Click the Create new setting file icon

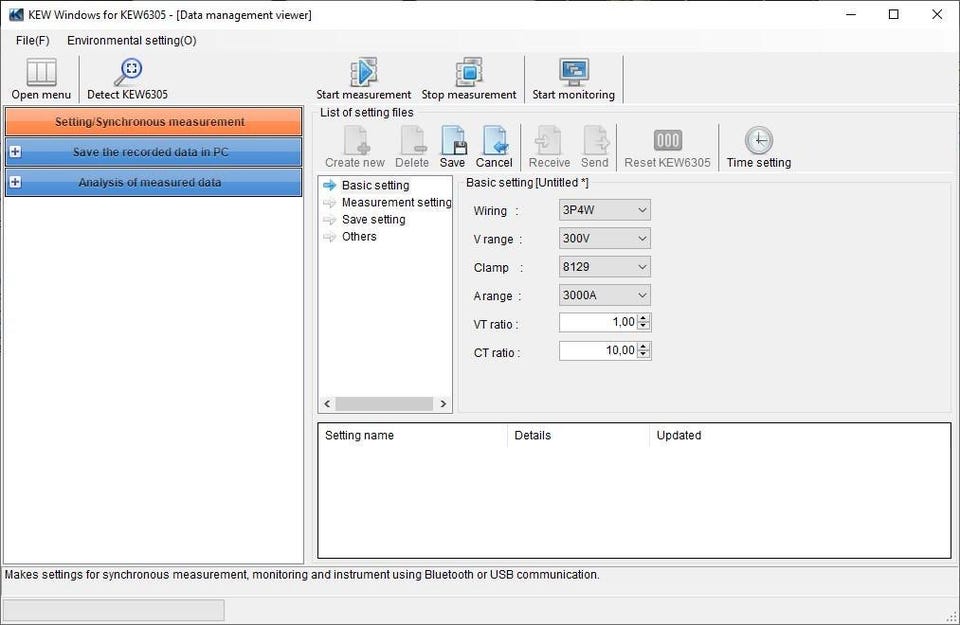tap(356, 140)
